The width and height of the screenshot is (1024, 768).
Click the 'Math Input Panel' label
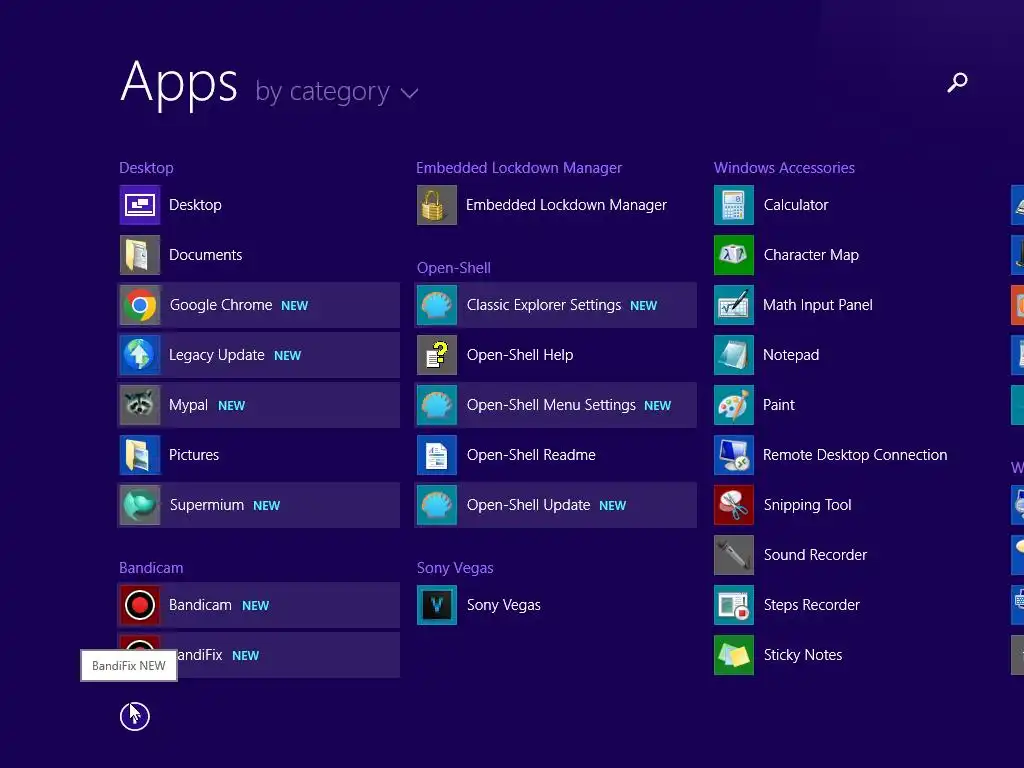tap(818, 305)
